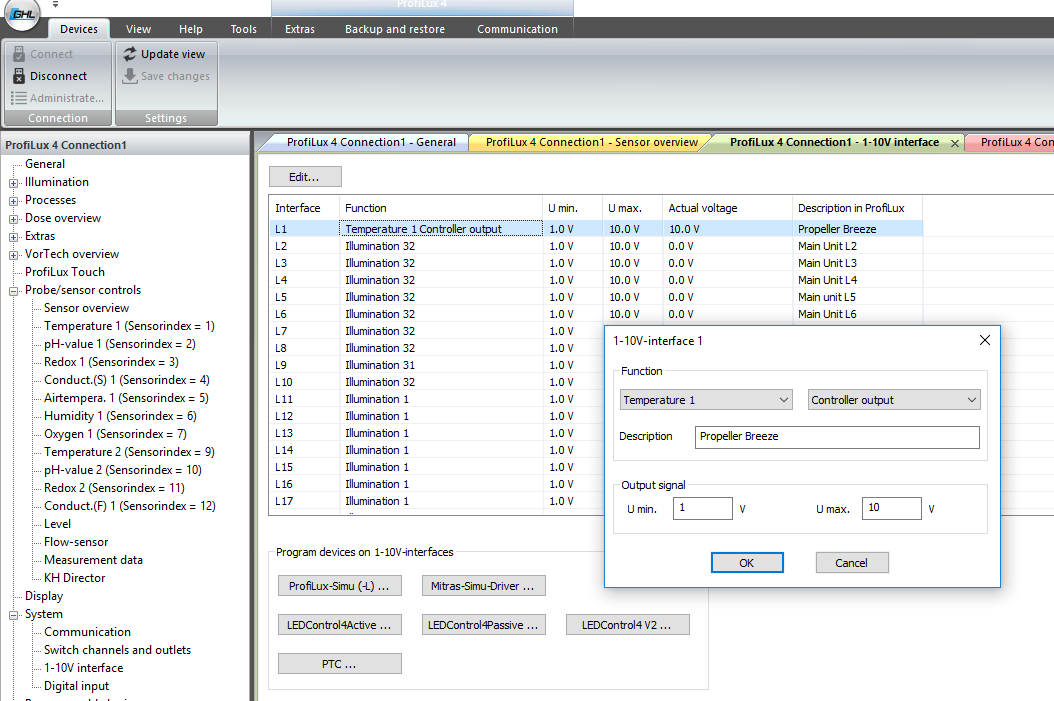Open the Help ribbon tab
The image size is (1054, 701).
[x=191, y=29]
